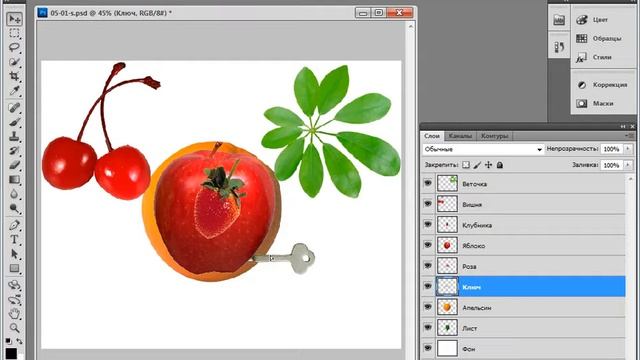Select the Eyedropper tool
Viewport: 640px width, 360px height.
pos(14,91)
